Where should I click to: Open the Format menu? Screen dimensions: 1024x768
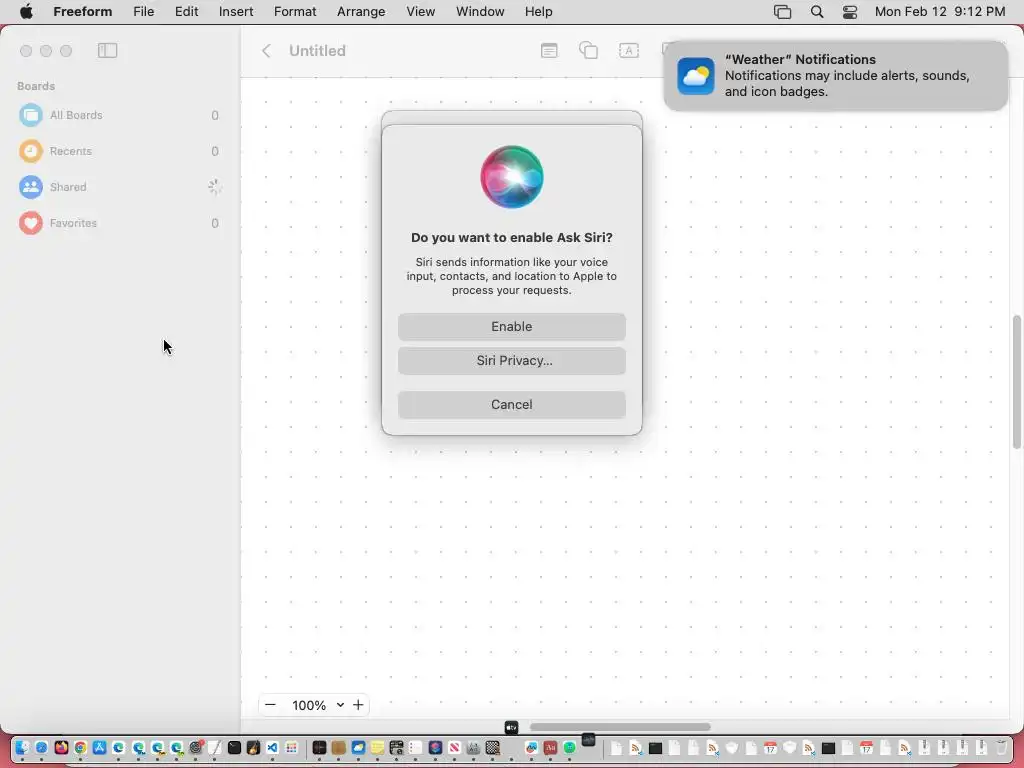pos(295,12)
